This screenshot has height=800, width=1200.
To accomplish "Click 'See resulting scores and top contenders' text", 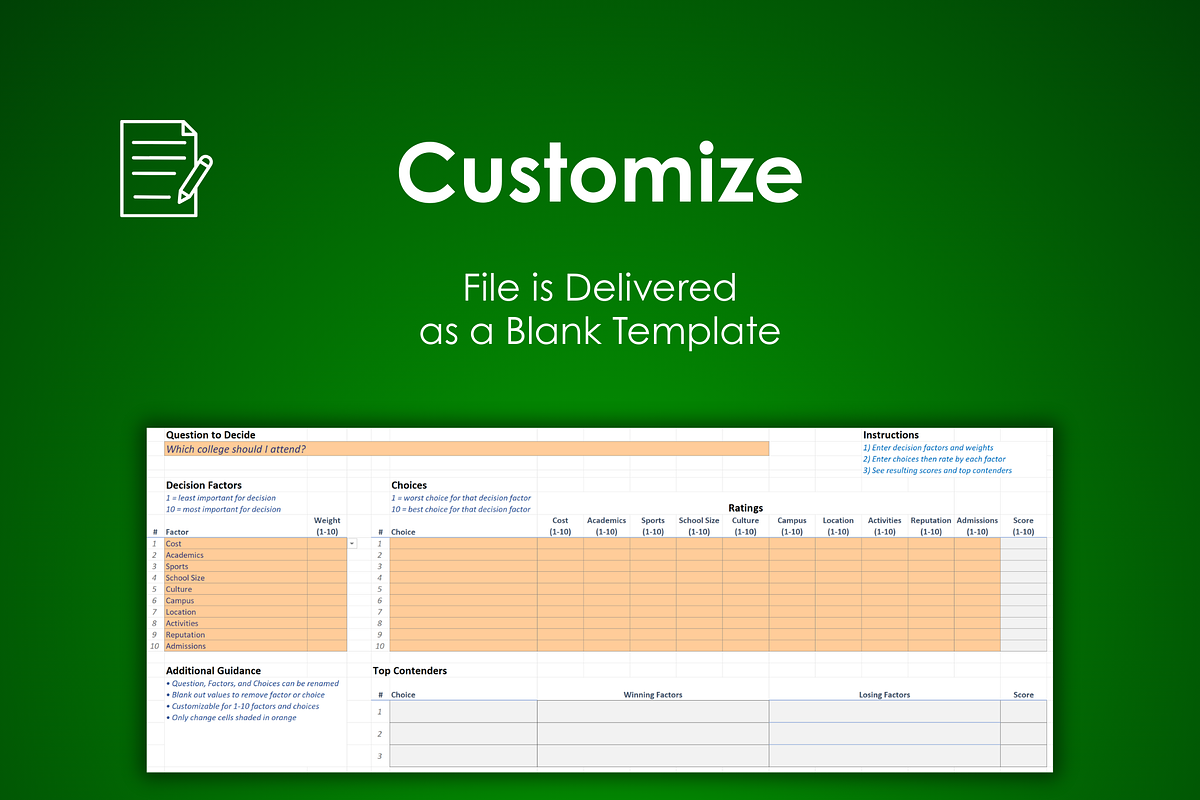I will click(937, 470).
